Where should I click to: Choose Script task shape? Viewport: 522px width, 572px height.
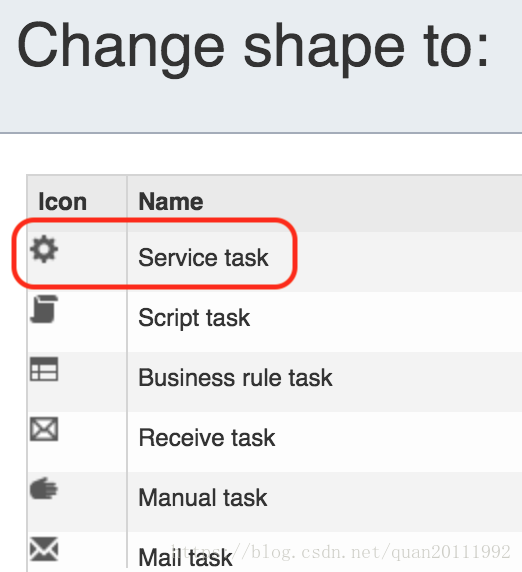click(194, 318)
